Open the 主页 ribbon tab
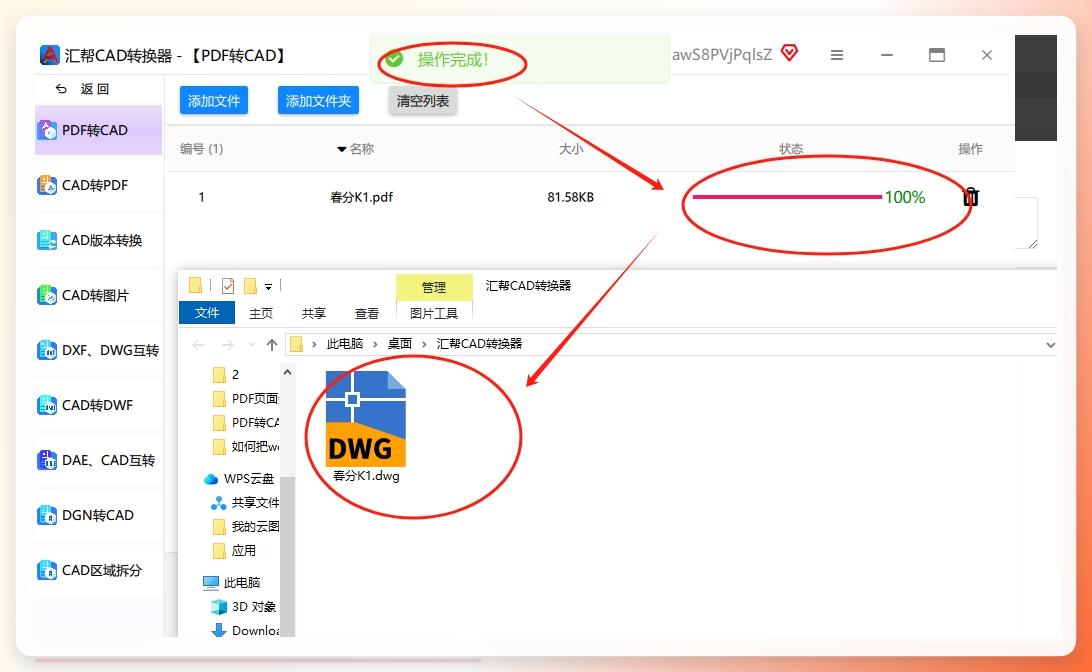This screenshot has height=672, width=1092. pos(261,313)
